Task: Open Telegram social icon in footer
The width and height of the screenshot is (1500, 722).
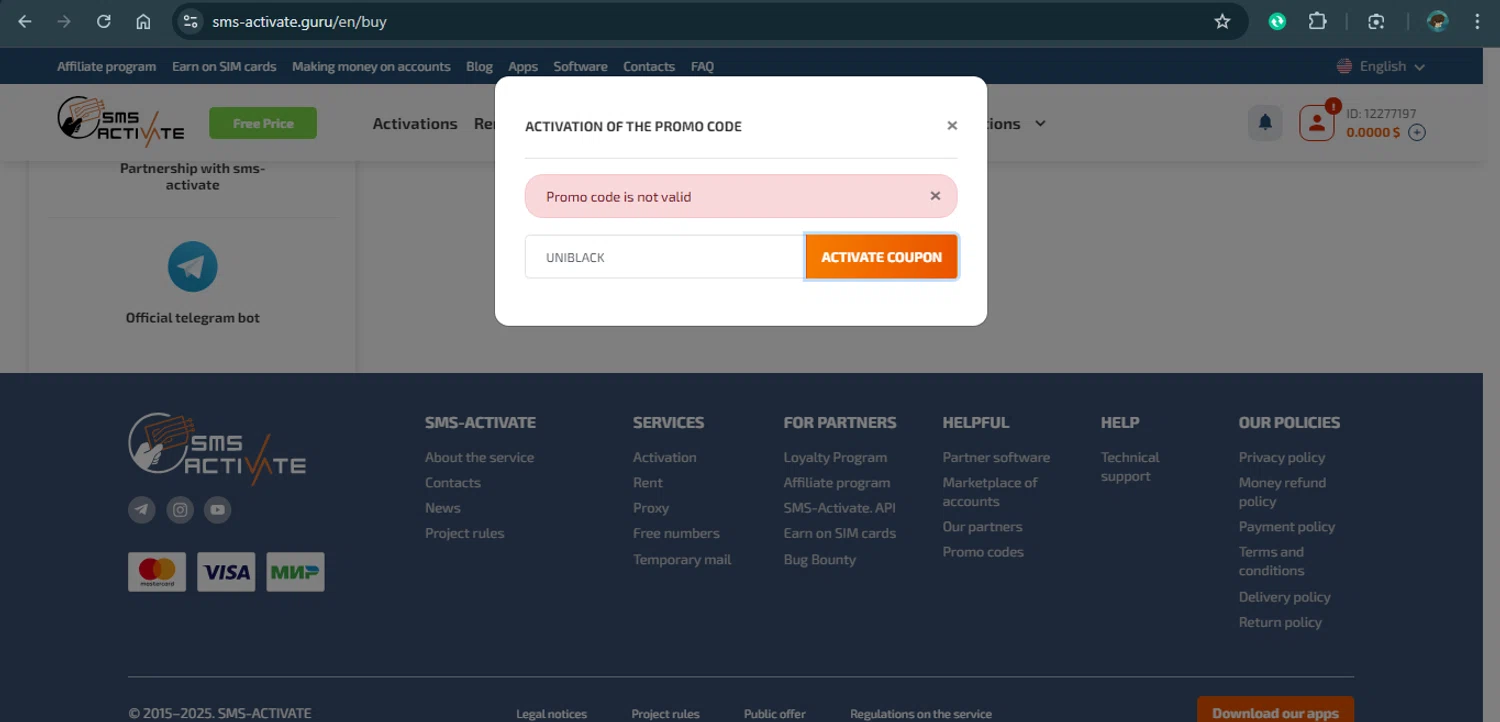Action: [142, 510]
